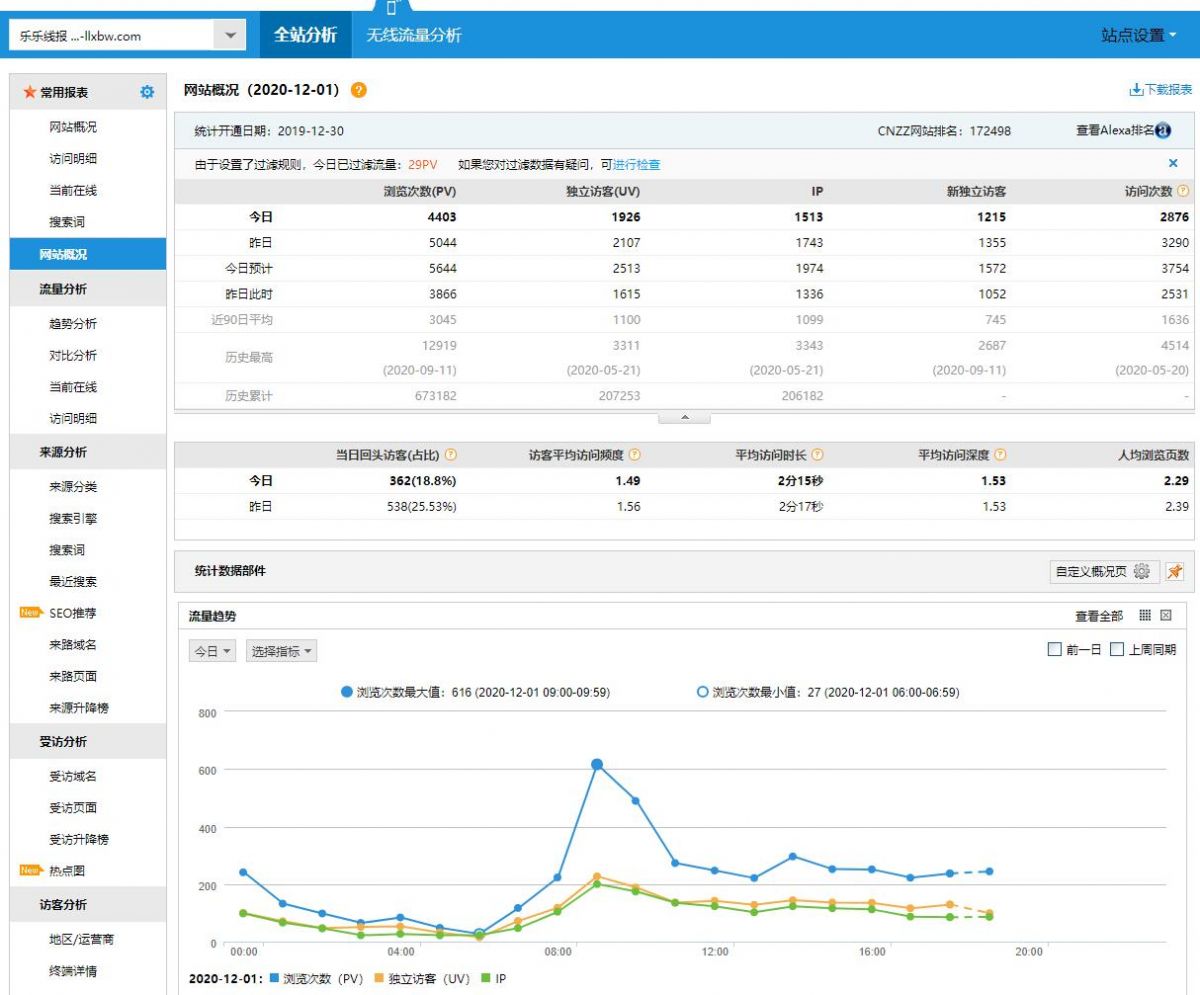
Task: Switch to 无线流量分析 tab
Action: (x=414, y=35)
